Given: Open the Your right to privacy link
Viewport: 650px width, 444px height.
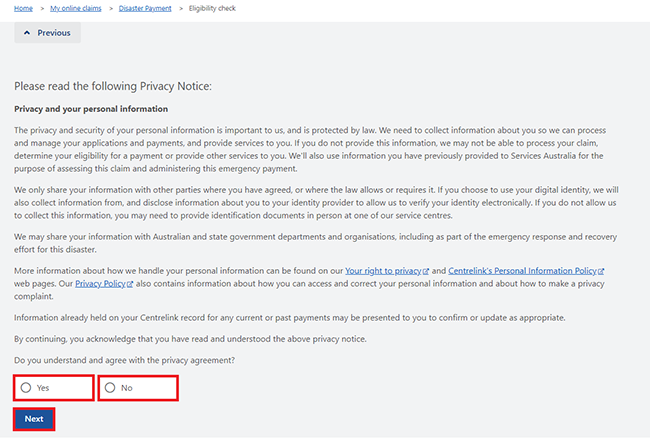Looking at the screenshot, I should [383, 271].
